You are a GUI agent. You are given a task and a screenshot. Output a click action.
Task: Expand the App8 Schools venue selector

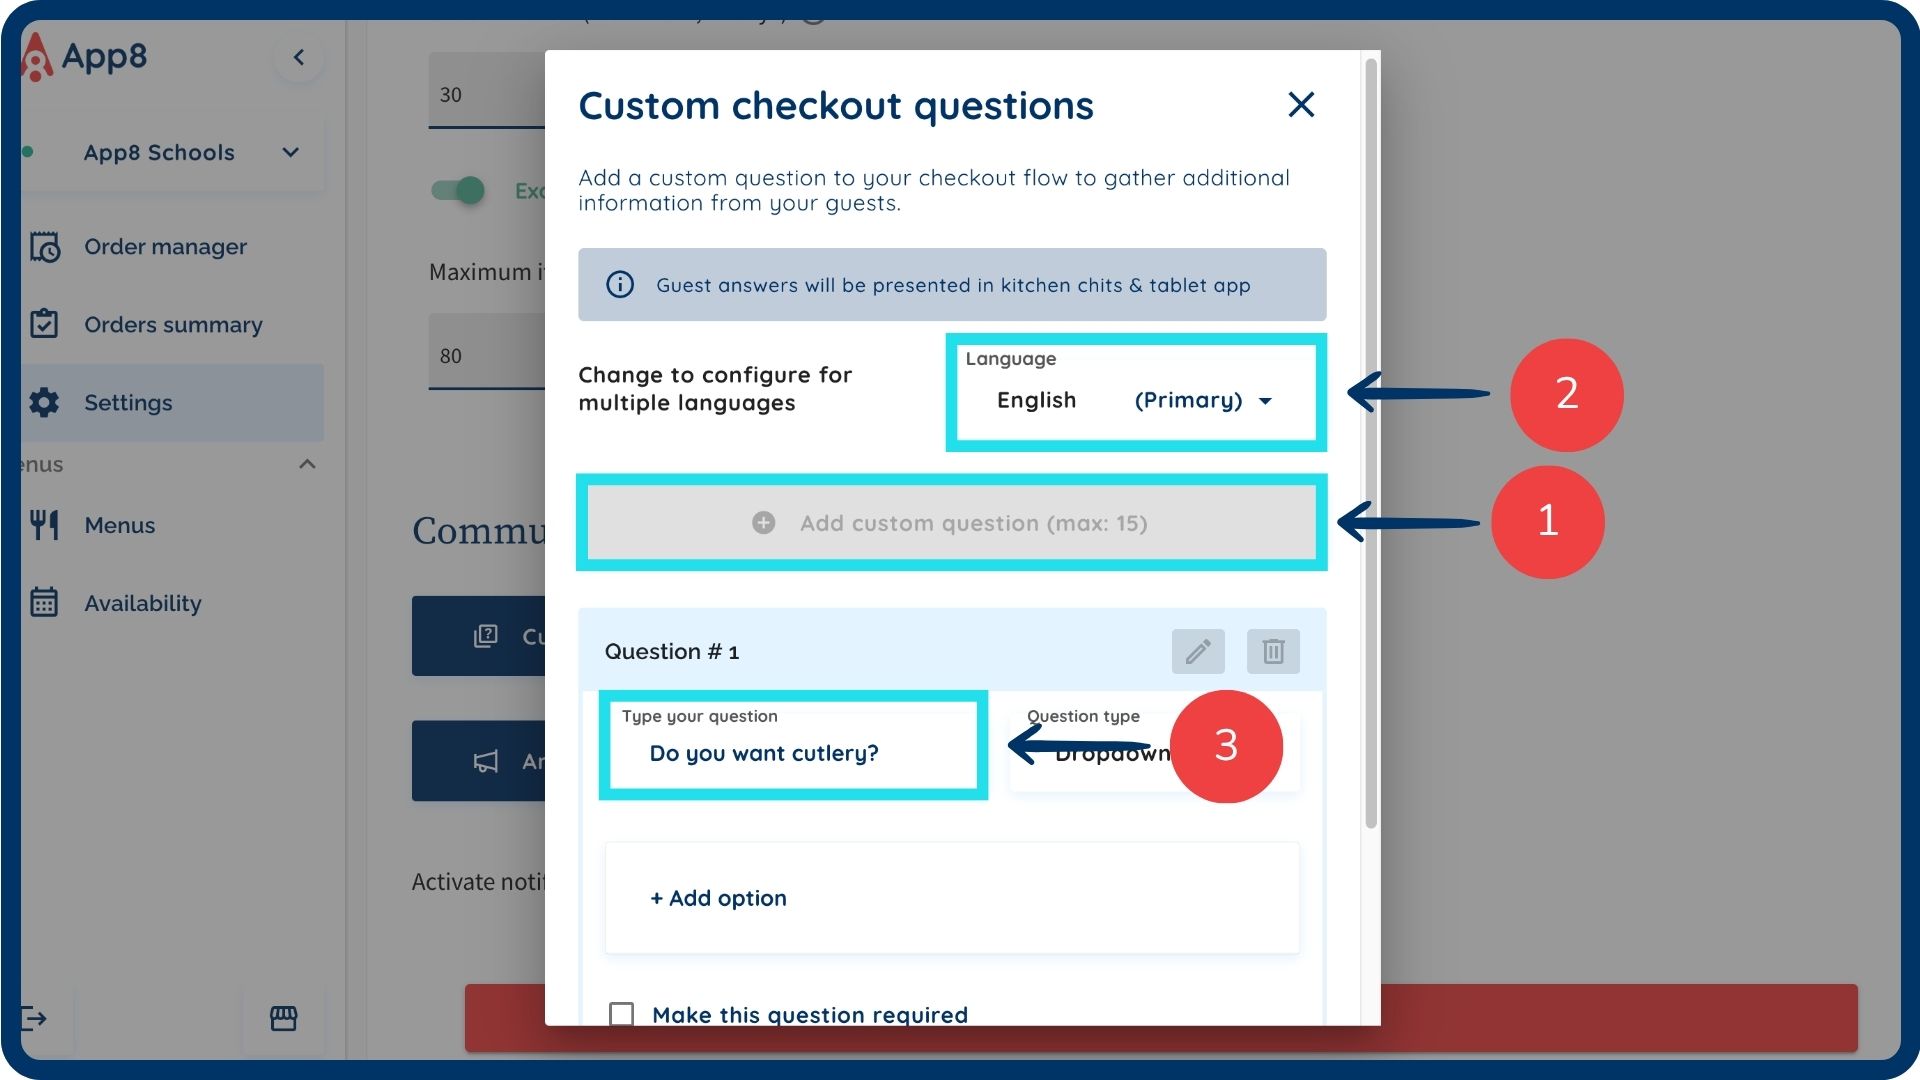290,153
